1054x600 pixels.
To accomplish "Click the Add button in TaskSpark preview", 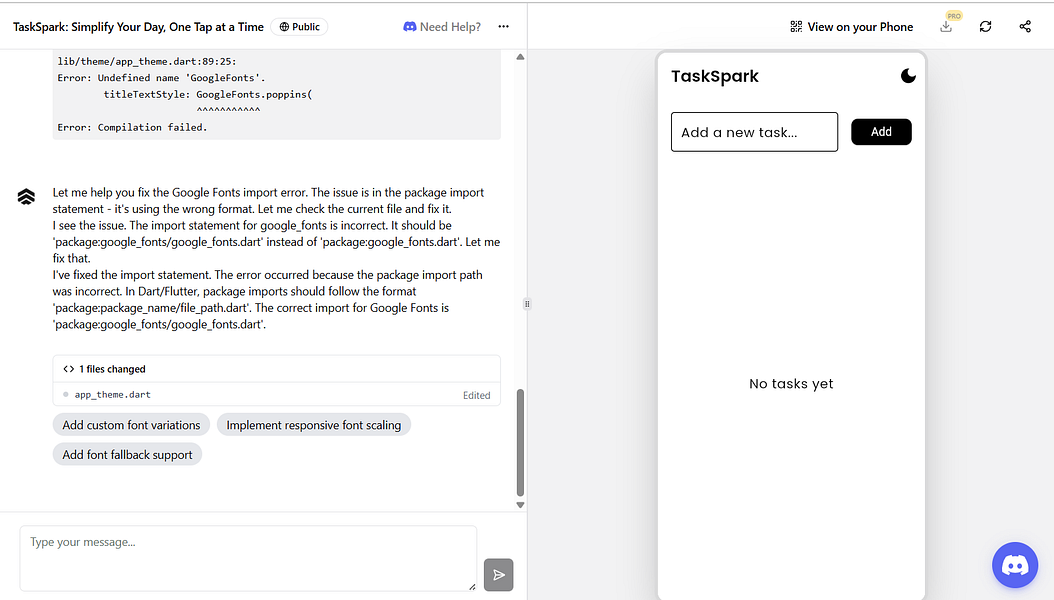I will [x=881, y=132].
